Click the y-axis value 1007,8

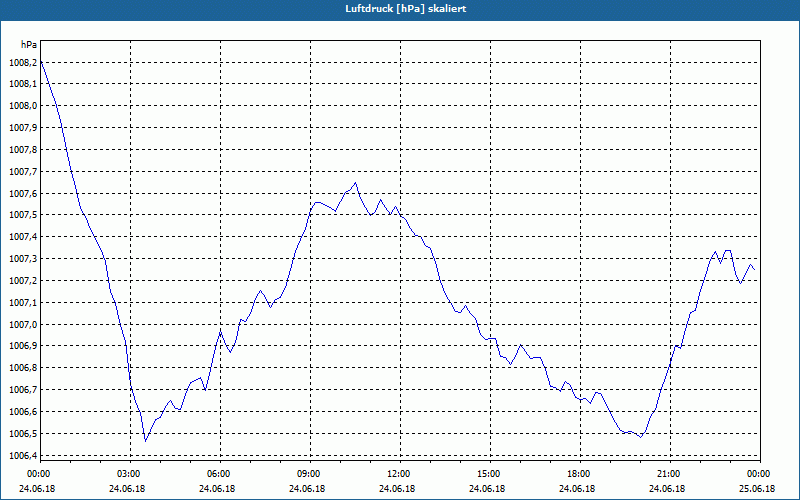[23, 150]
